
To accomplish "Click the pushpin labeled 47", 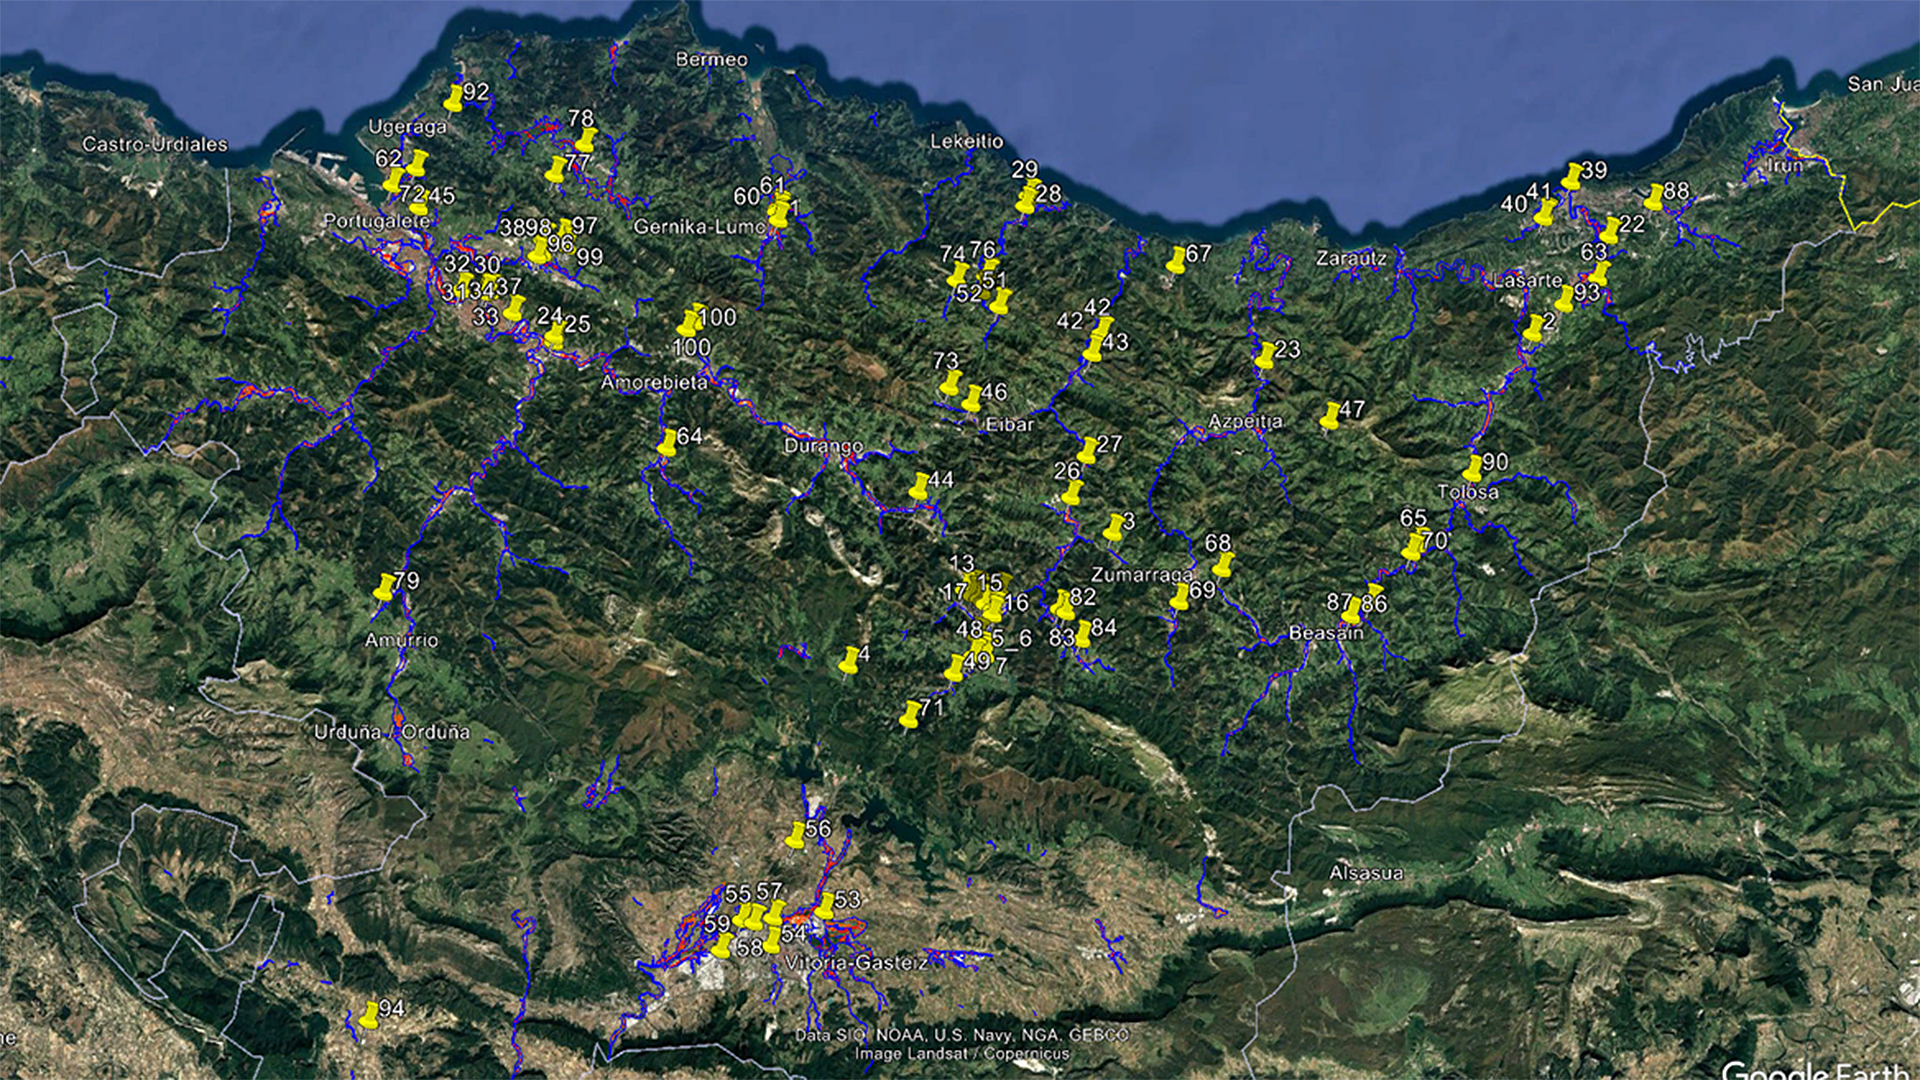I will click(1330, 416).
